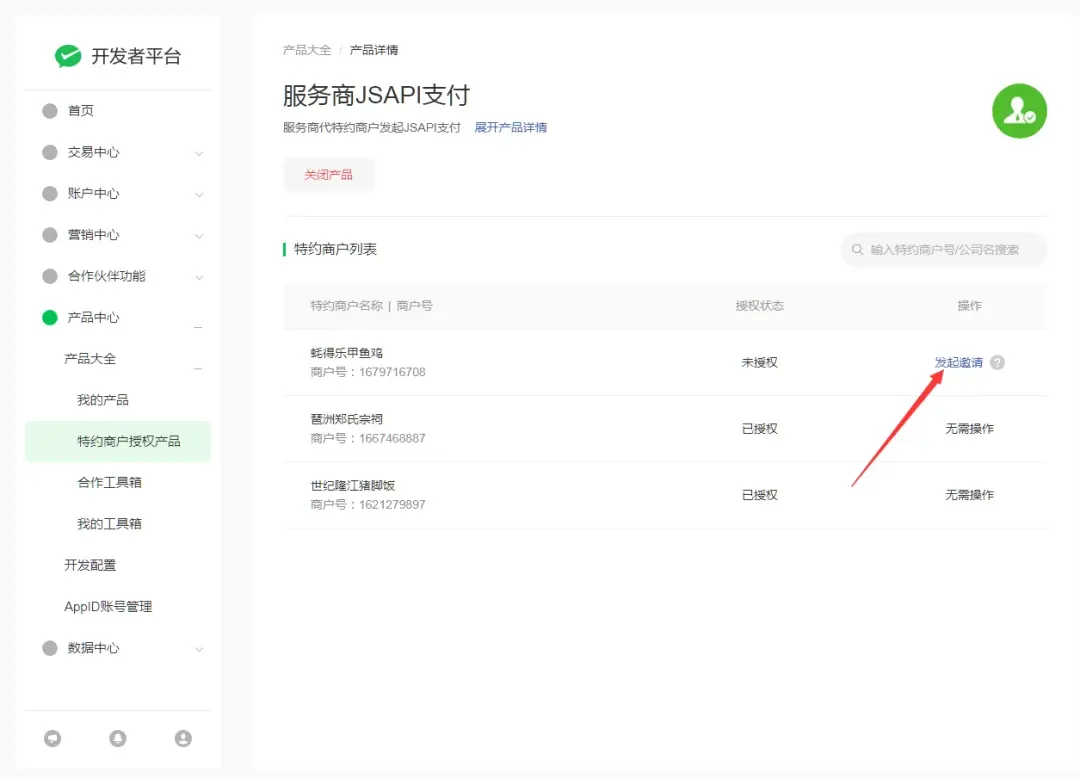
Task: Click the 开发者平台 title text
Action: 136,56
